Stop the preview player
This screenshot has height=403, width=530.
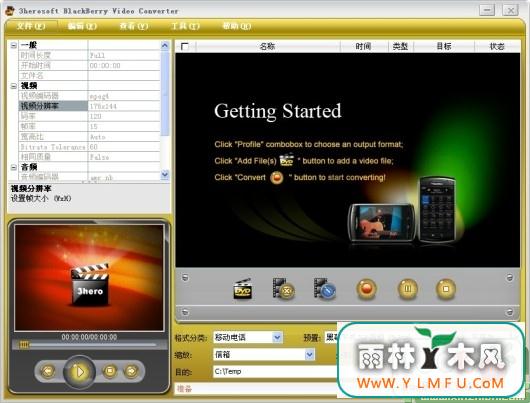click(x=110, y=371)
